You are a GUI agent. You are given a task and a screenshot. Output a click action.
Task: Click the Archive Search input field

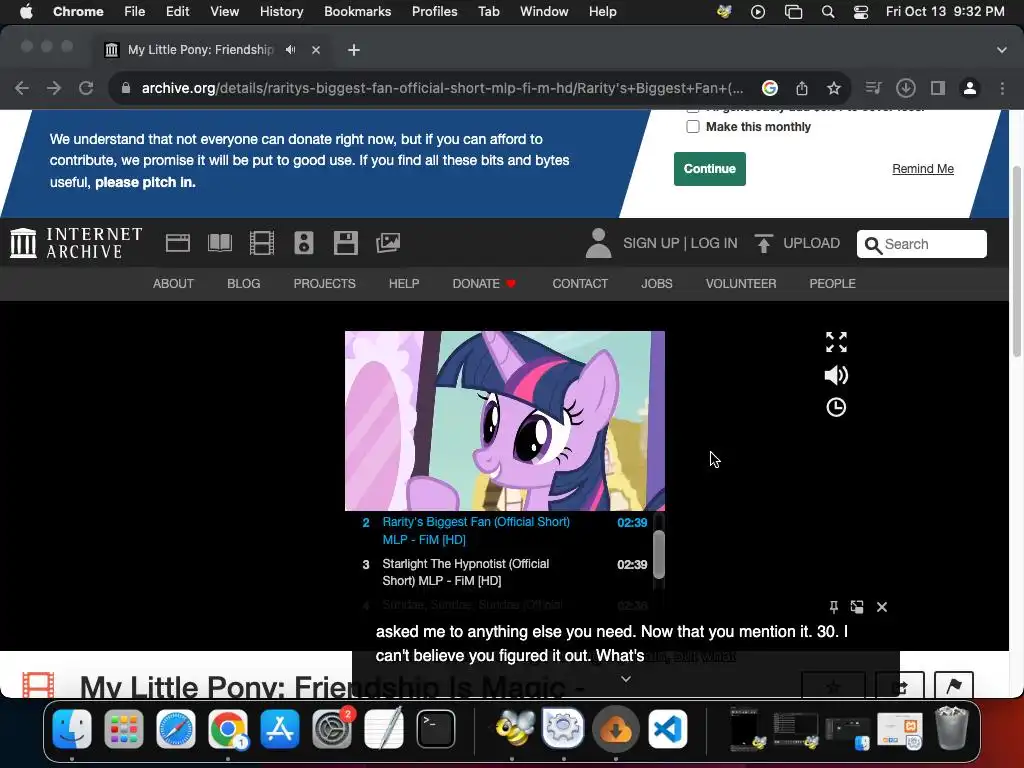[x=921, y=244]
